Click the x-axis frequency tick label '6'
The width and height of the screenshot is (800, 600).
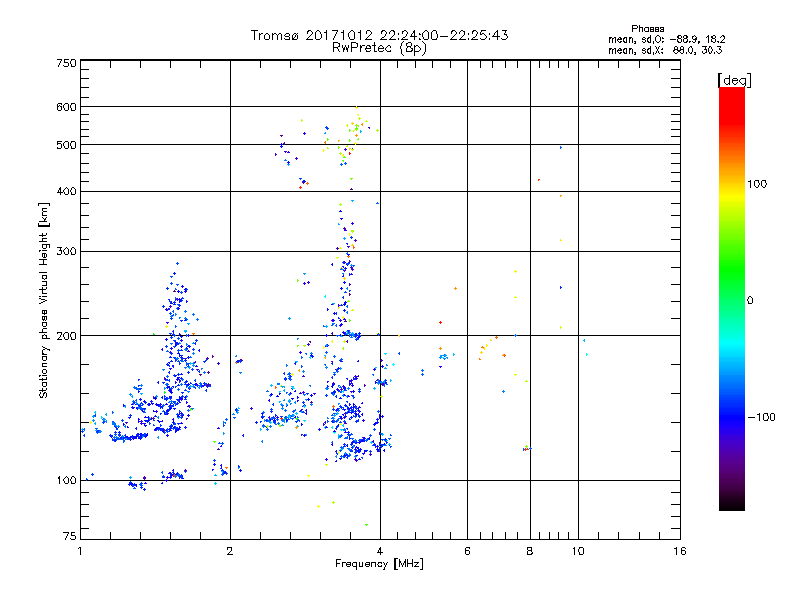467,551
